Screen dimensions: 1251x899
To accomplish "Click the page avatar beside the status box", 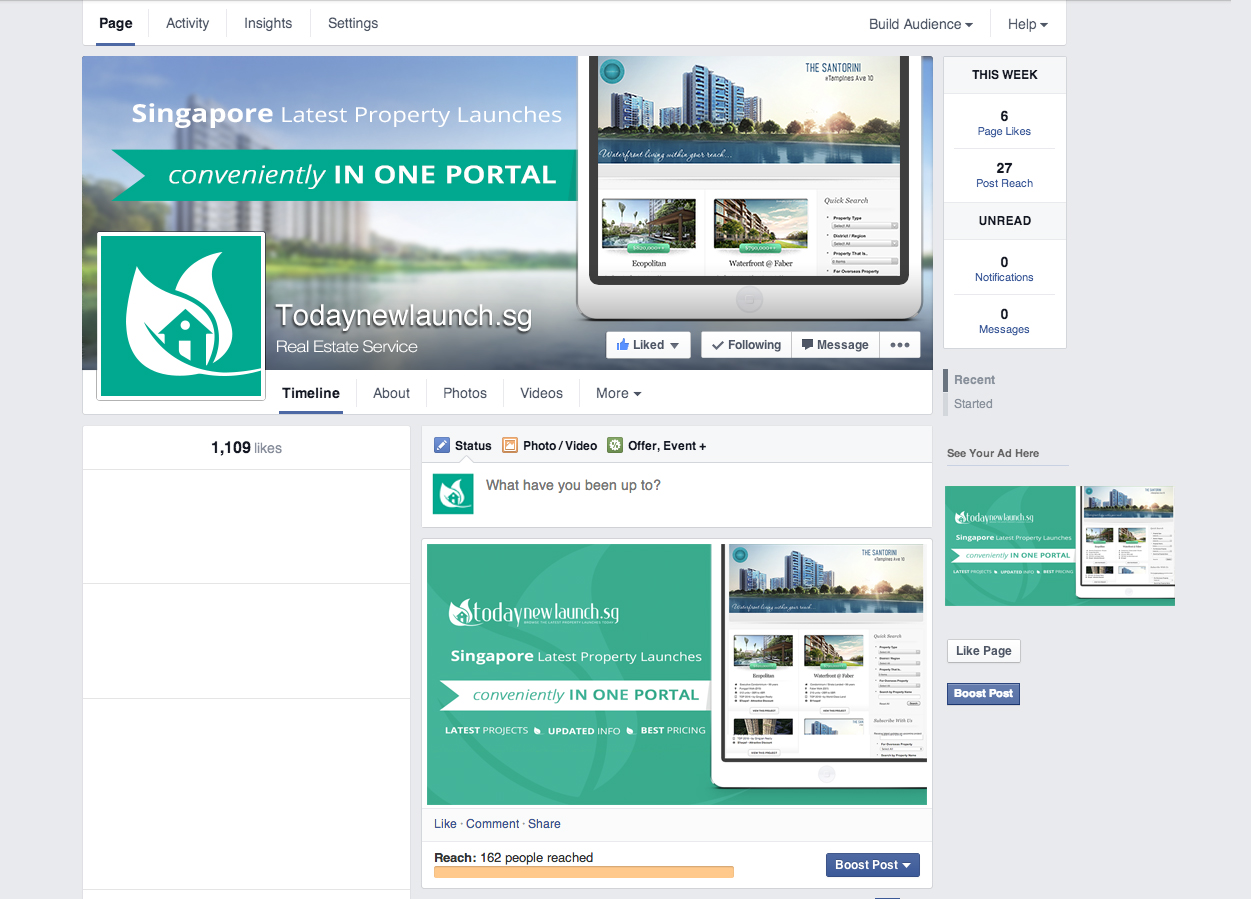I will pos(453,494).
